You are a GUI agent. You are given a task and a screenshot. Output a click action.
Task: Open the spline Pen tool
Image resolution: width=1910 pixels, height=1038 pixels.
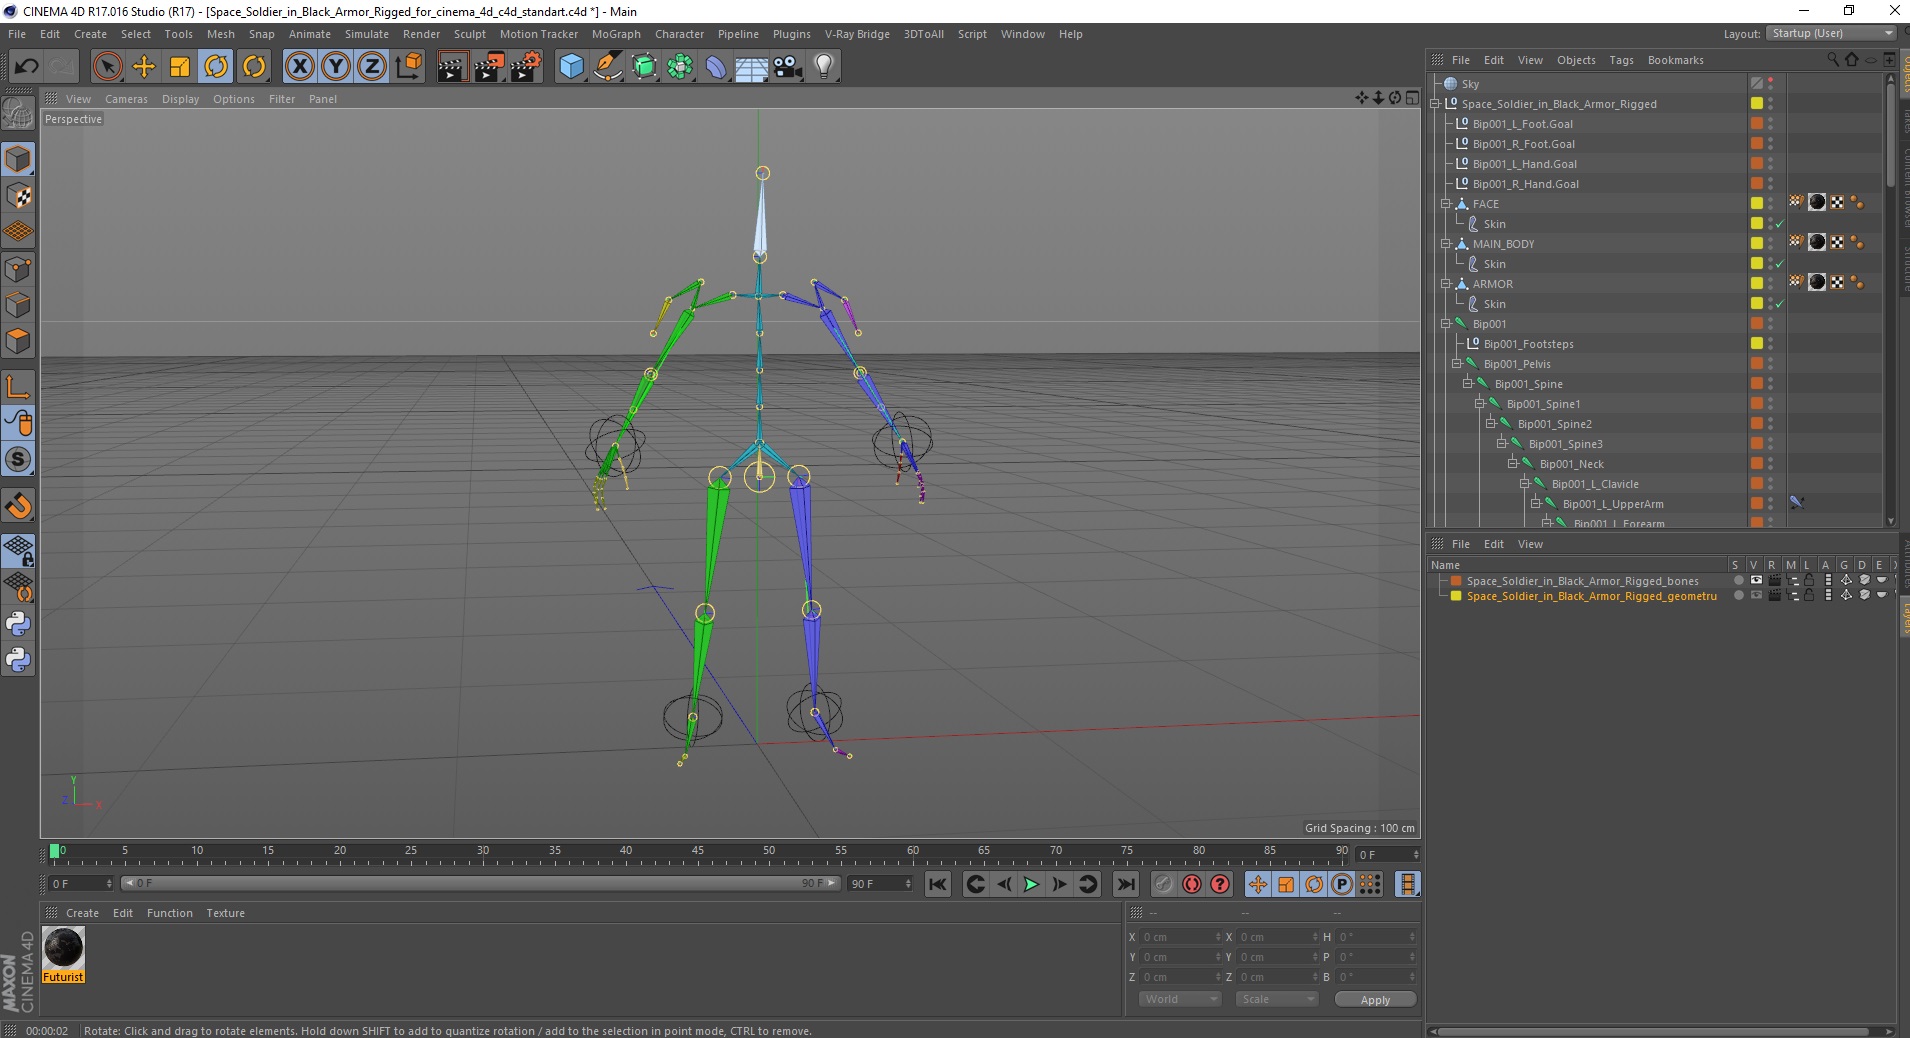pos(608,67)
